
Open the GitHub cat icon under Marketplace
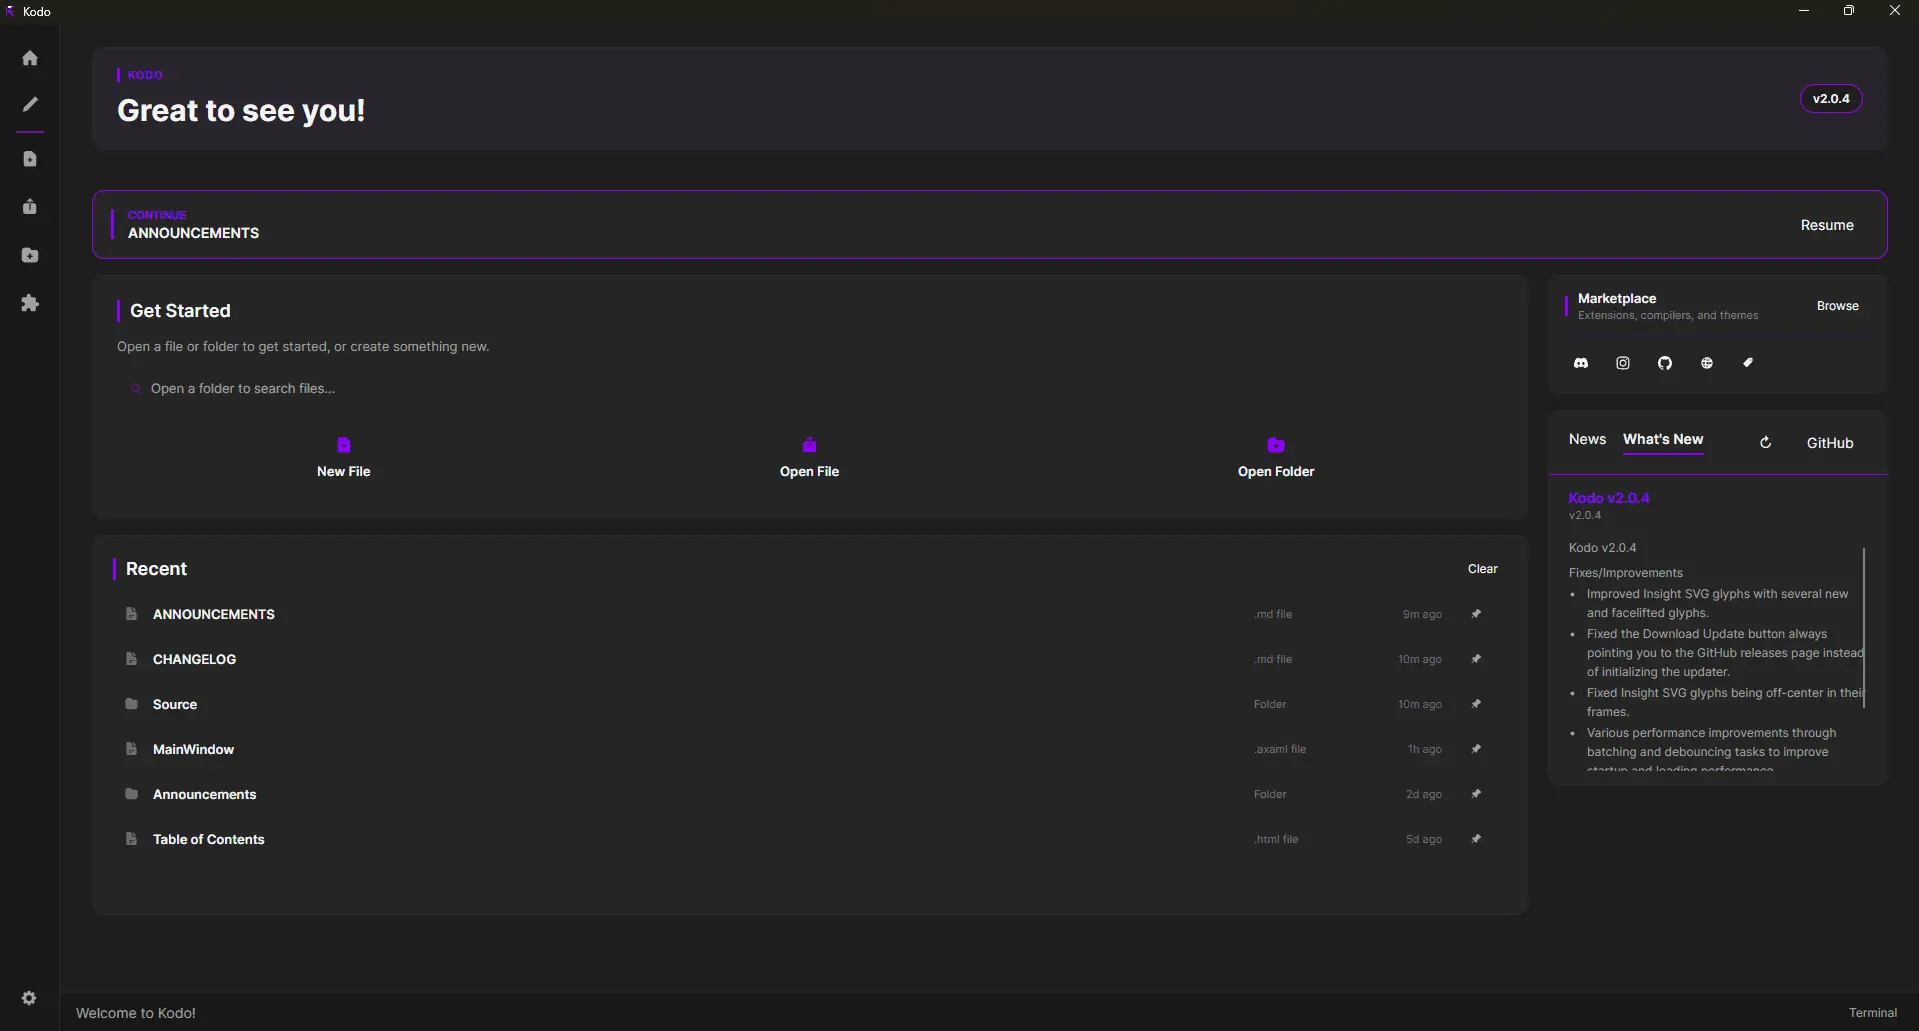[x=1665, y=363]
